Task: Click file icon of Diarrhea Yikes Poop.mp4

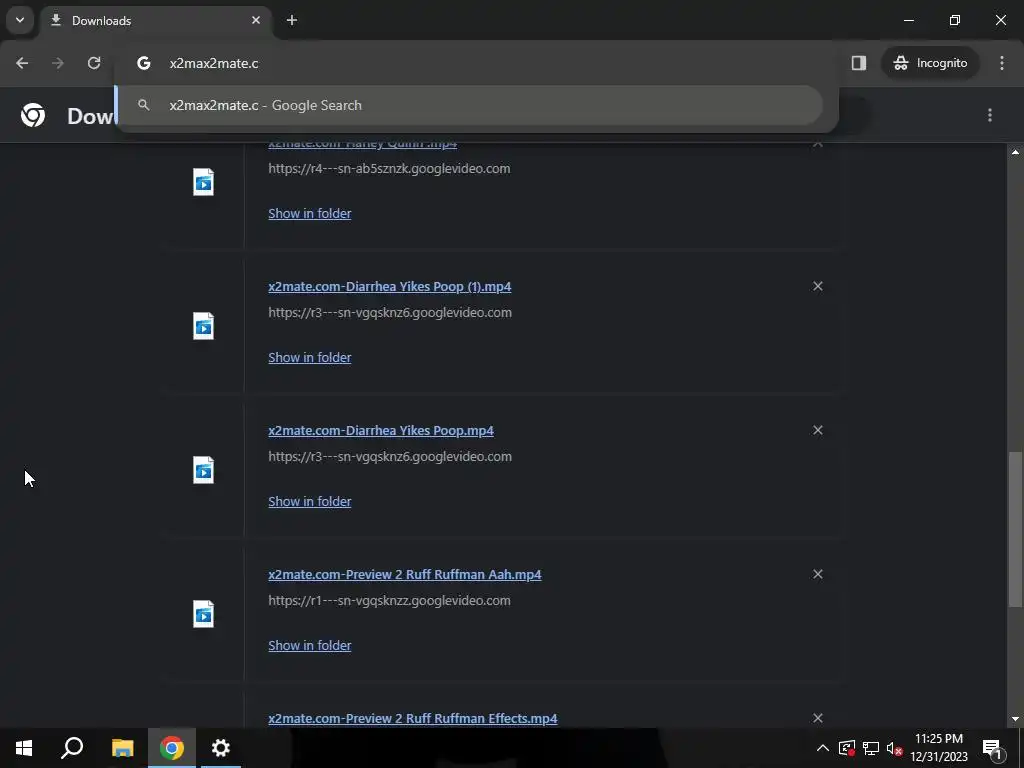Action: 204,470
